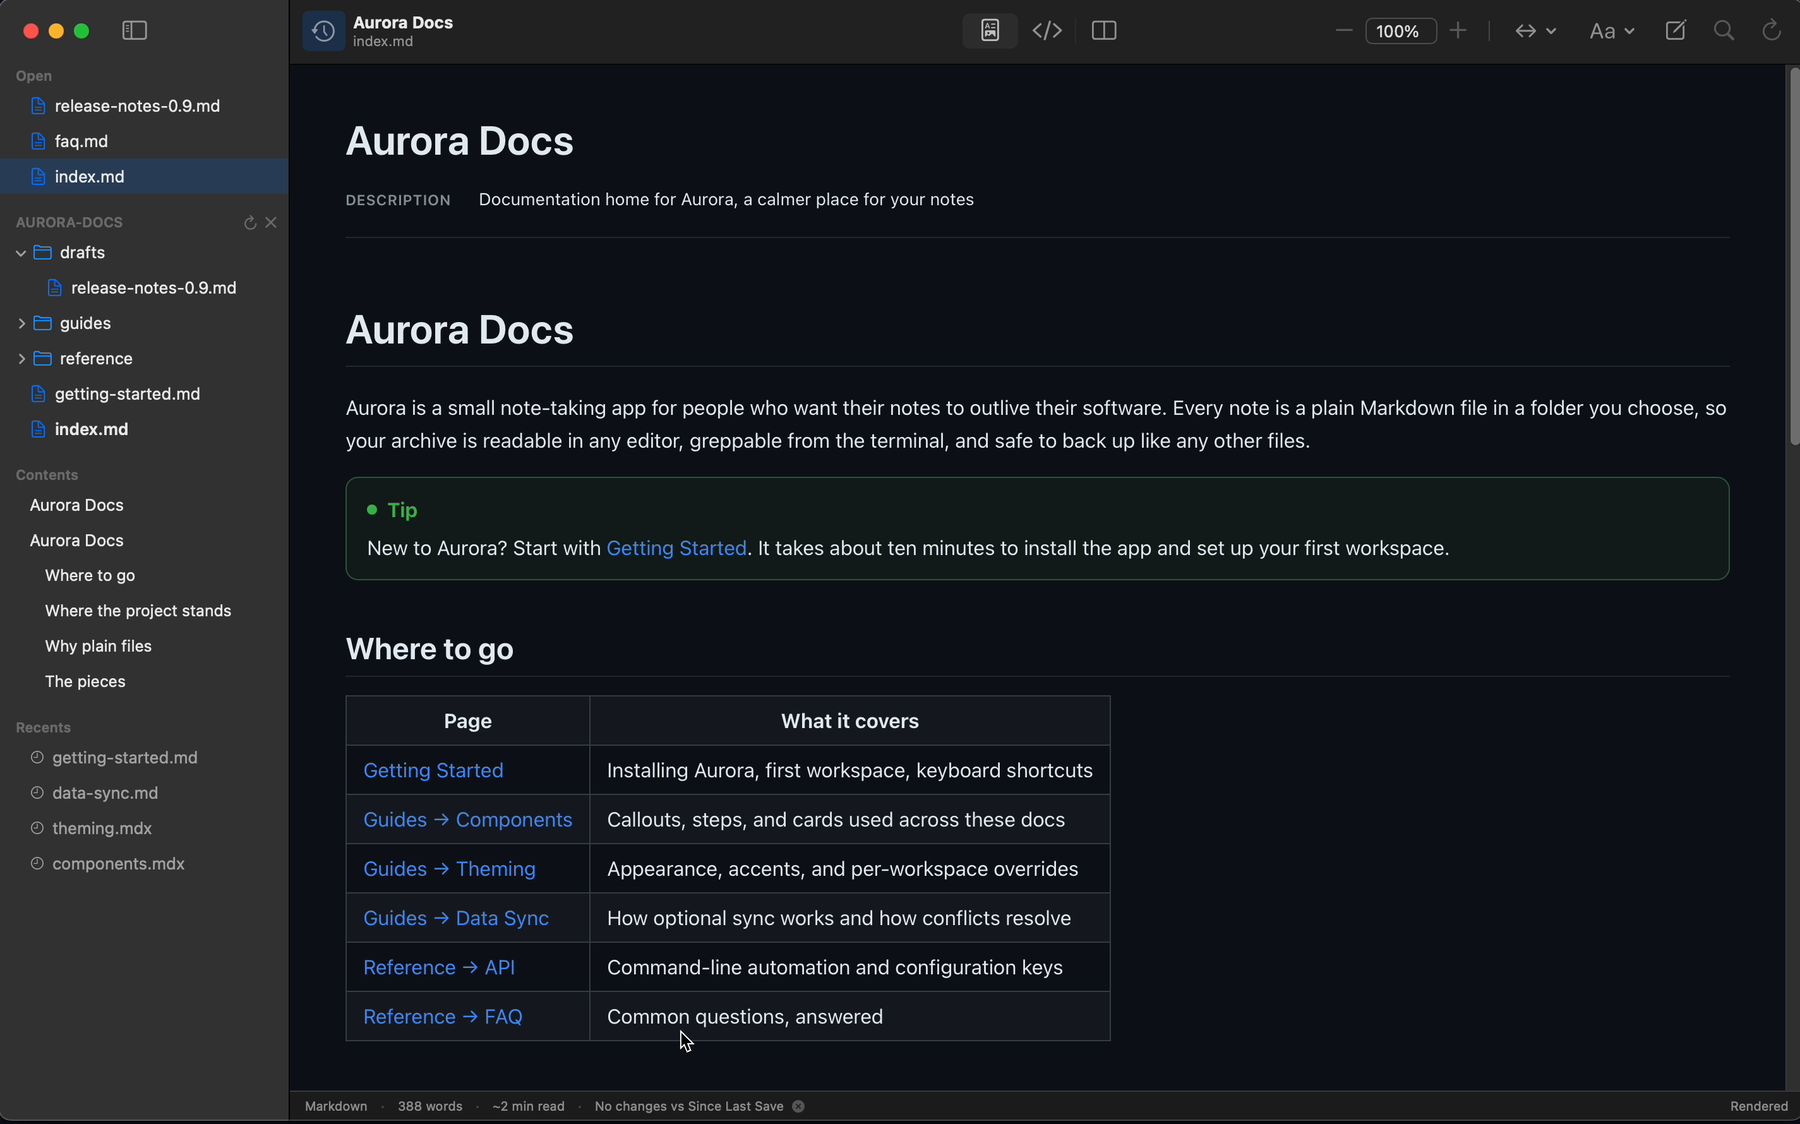
Task: Open Guides → Data Sync link
Action: pyautogui.click(x=456, y=918)
